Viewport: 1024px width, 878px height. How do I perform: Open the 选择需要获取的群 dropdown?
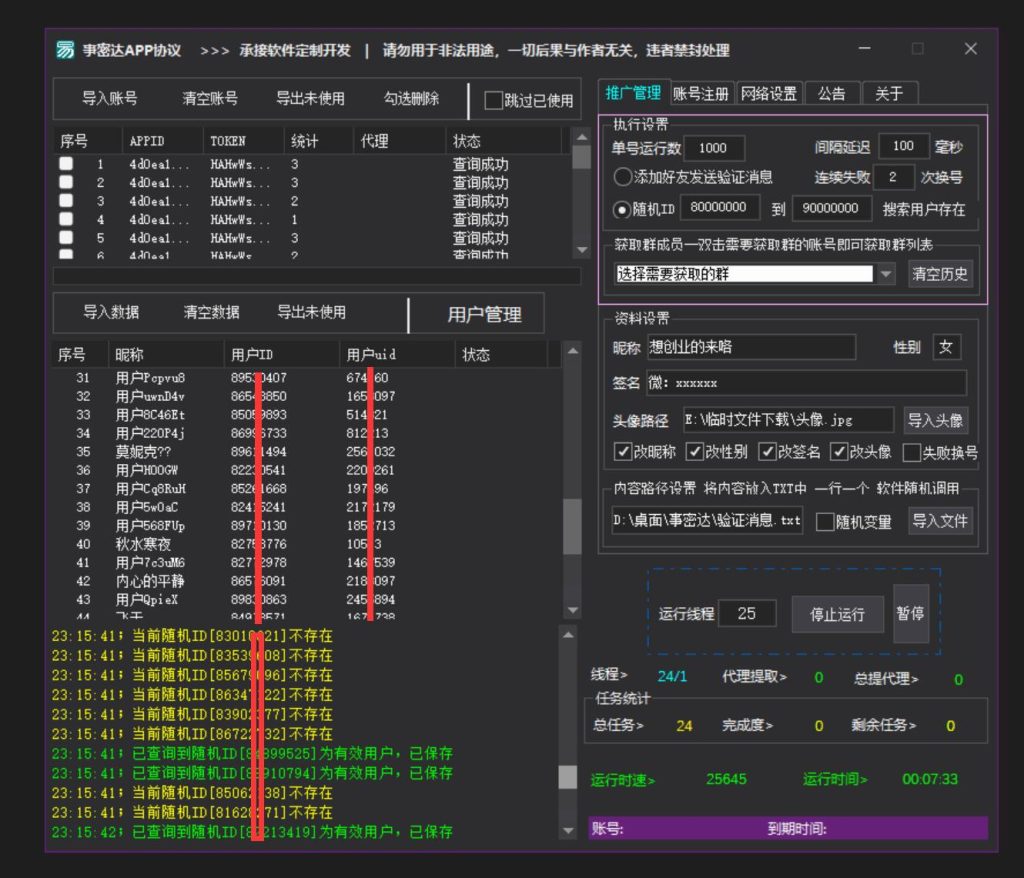(885, 274)
